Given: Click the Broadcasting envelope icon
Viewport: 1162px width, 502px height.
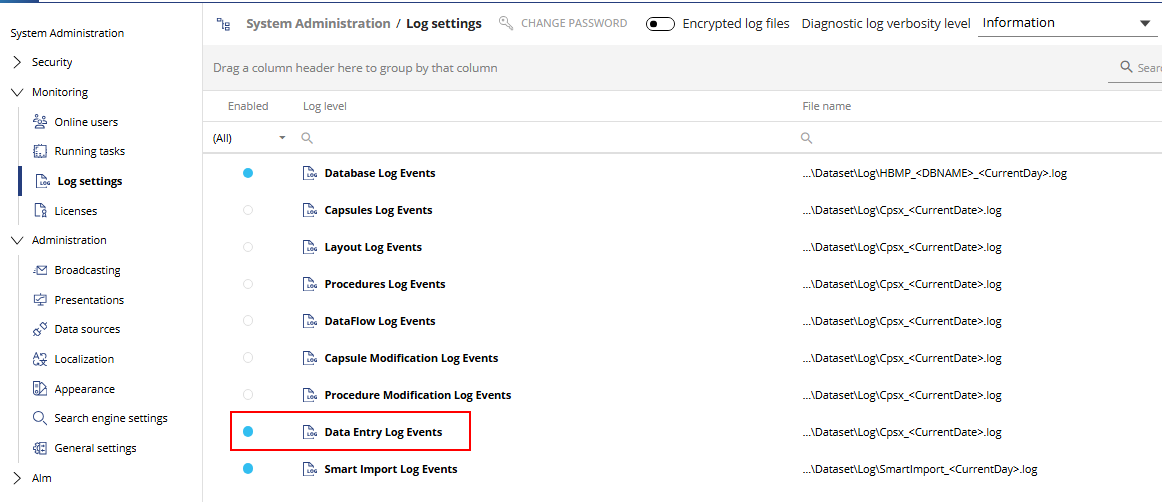Looking at the screenshot, I should [41, 270].
